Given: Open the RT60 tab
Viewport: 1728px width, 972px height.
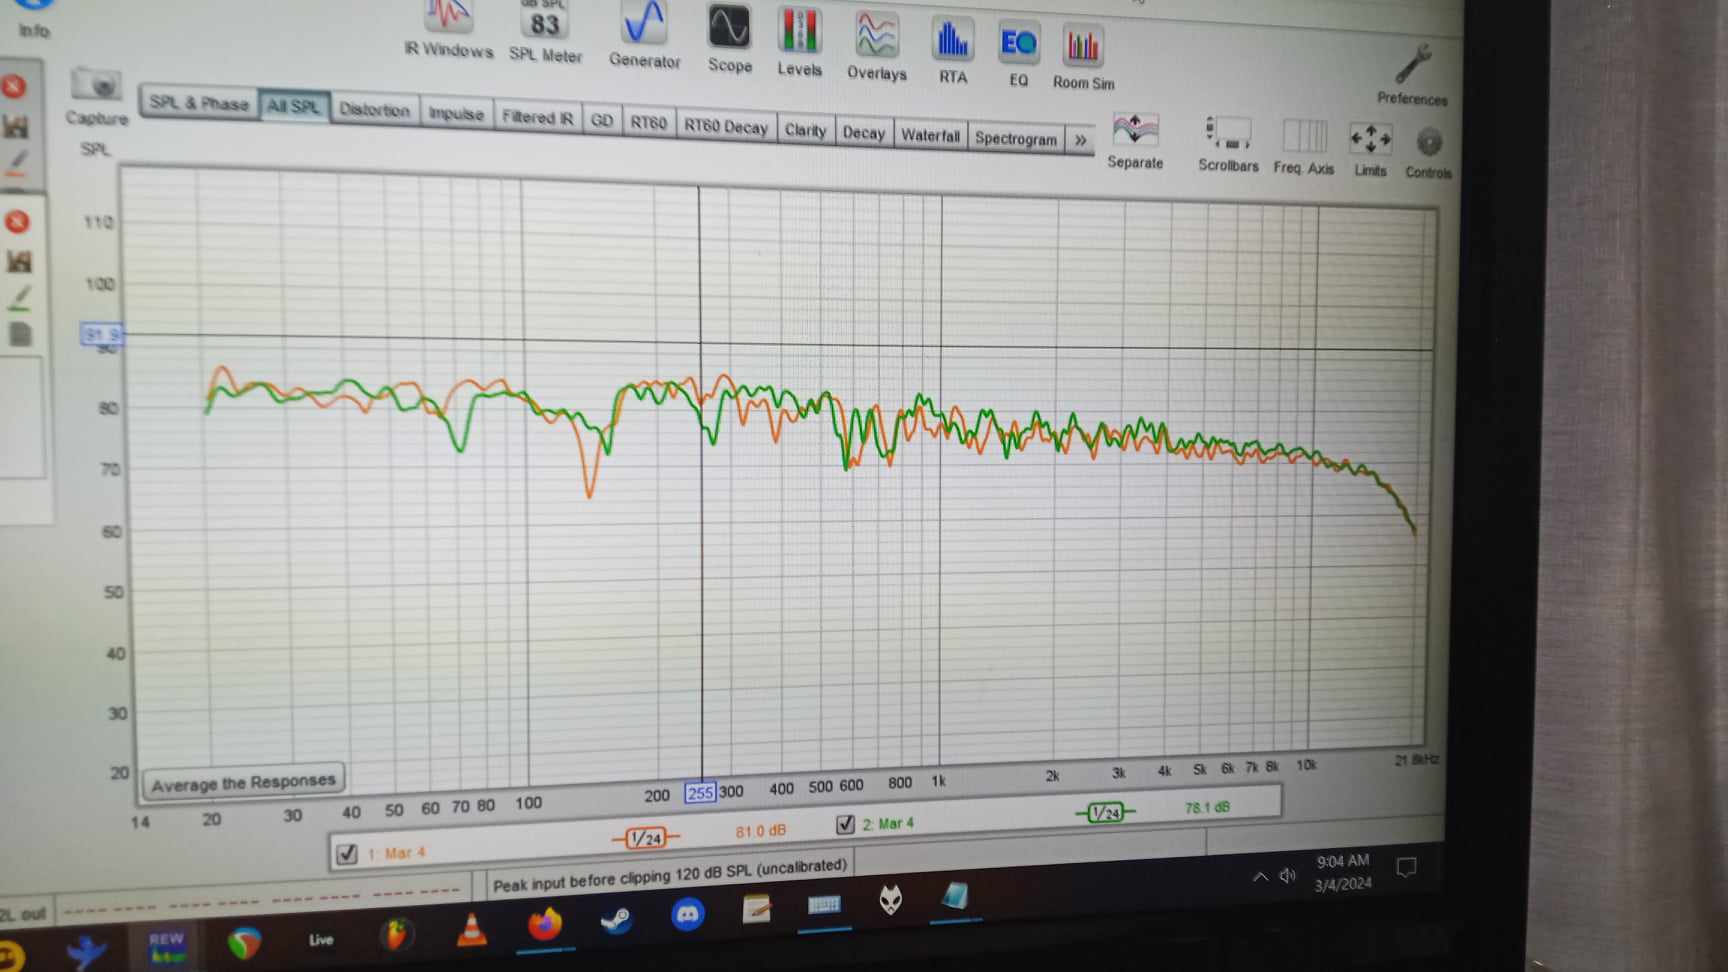Looking at the screenshot, I should (x=648, y=123).
